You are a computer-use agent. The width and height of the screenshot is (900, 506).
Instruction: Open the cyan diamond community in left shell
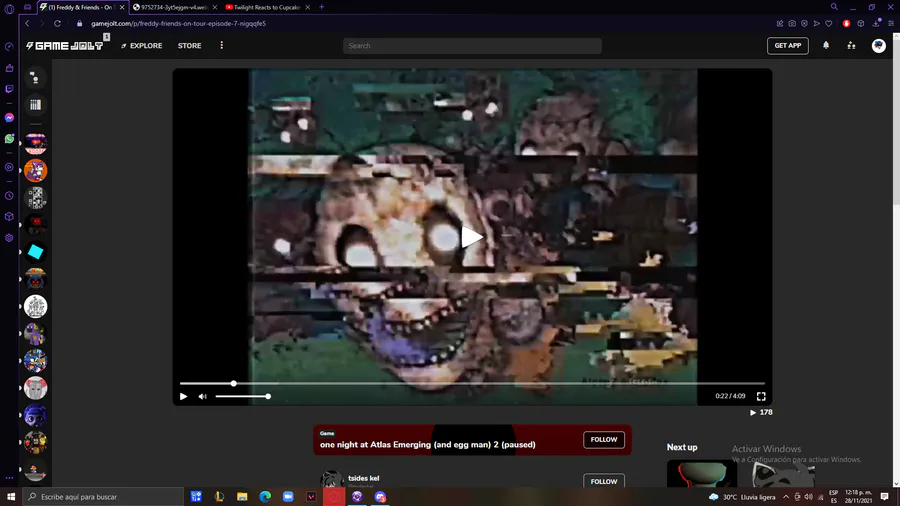pos(35,251)
